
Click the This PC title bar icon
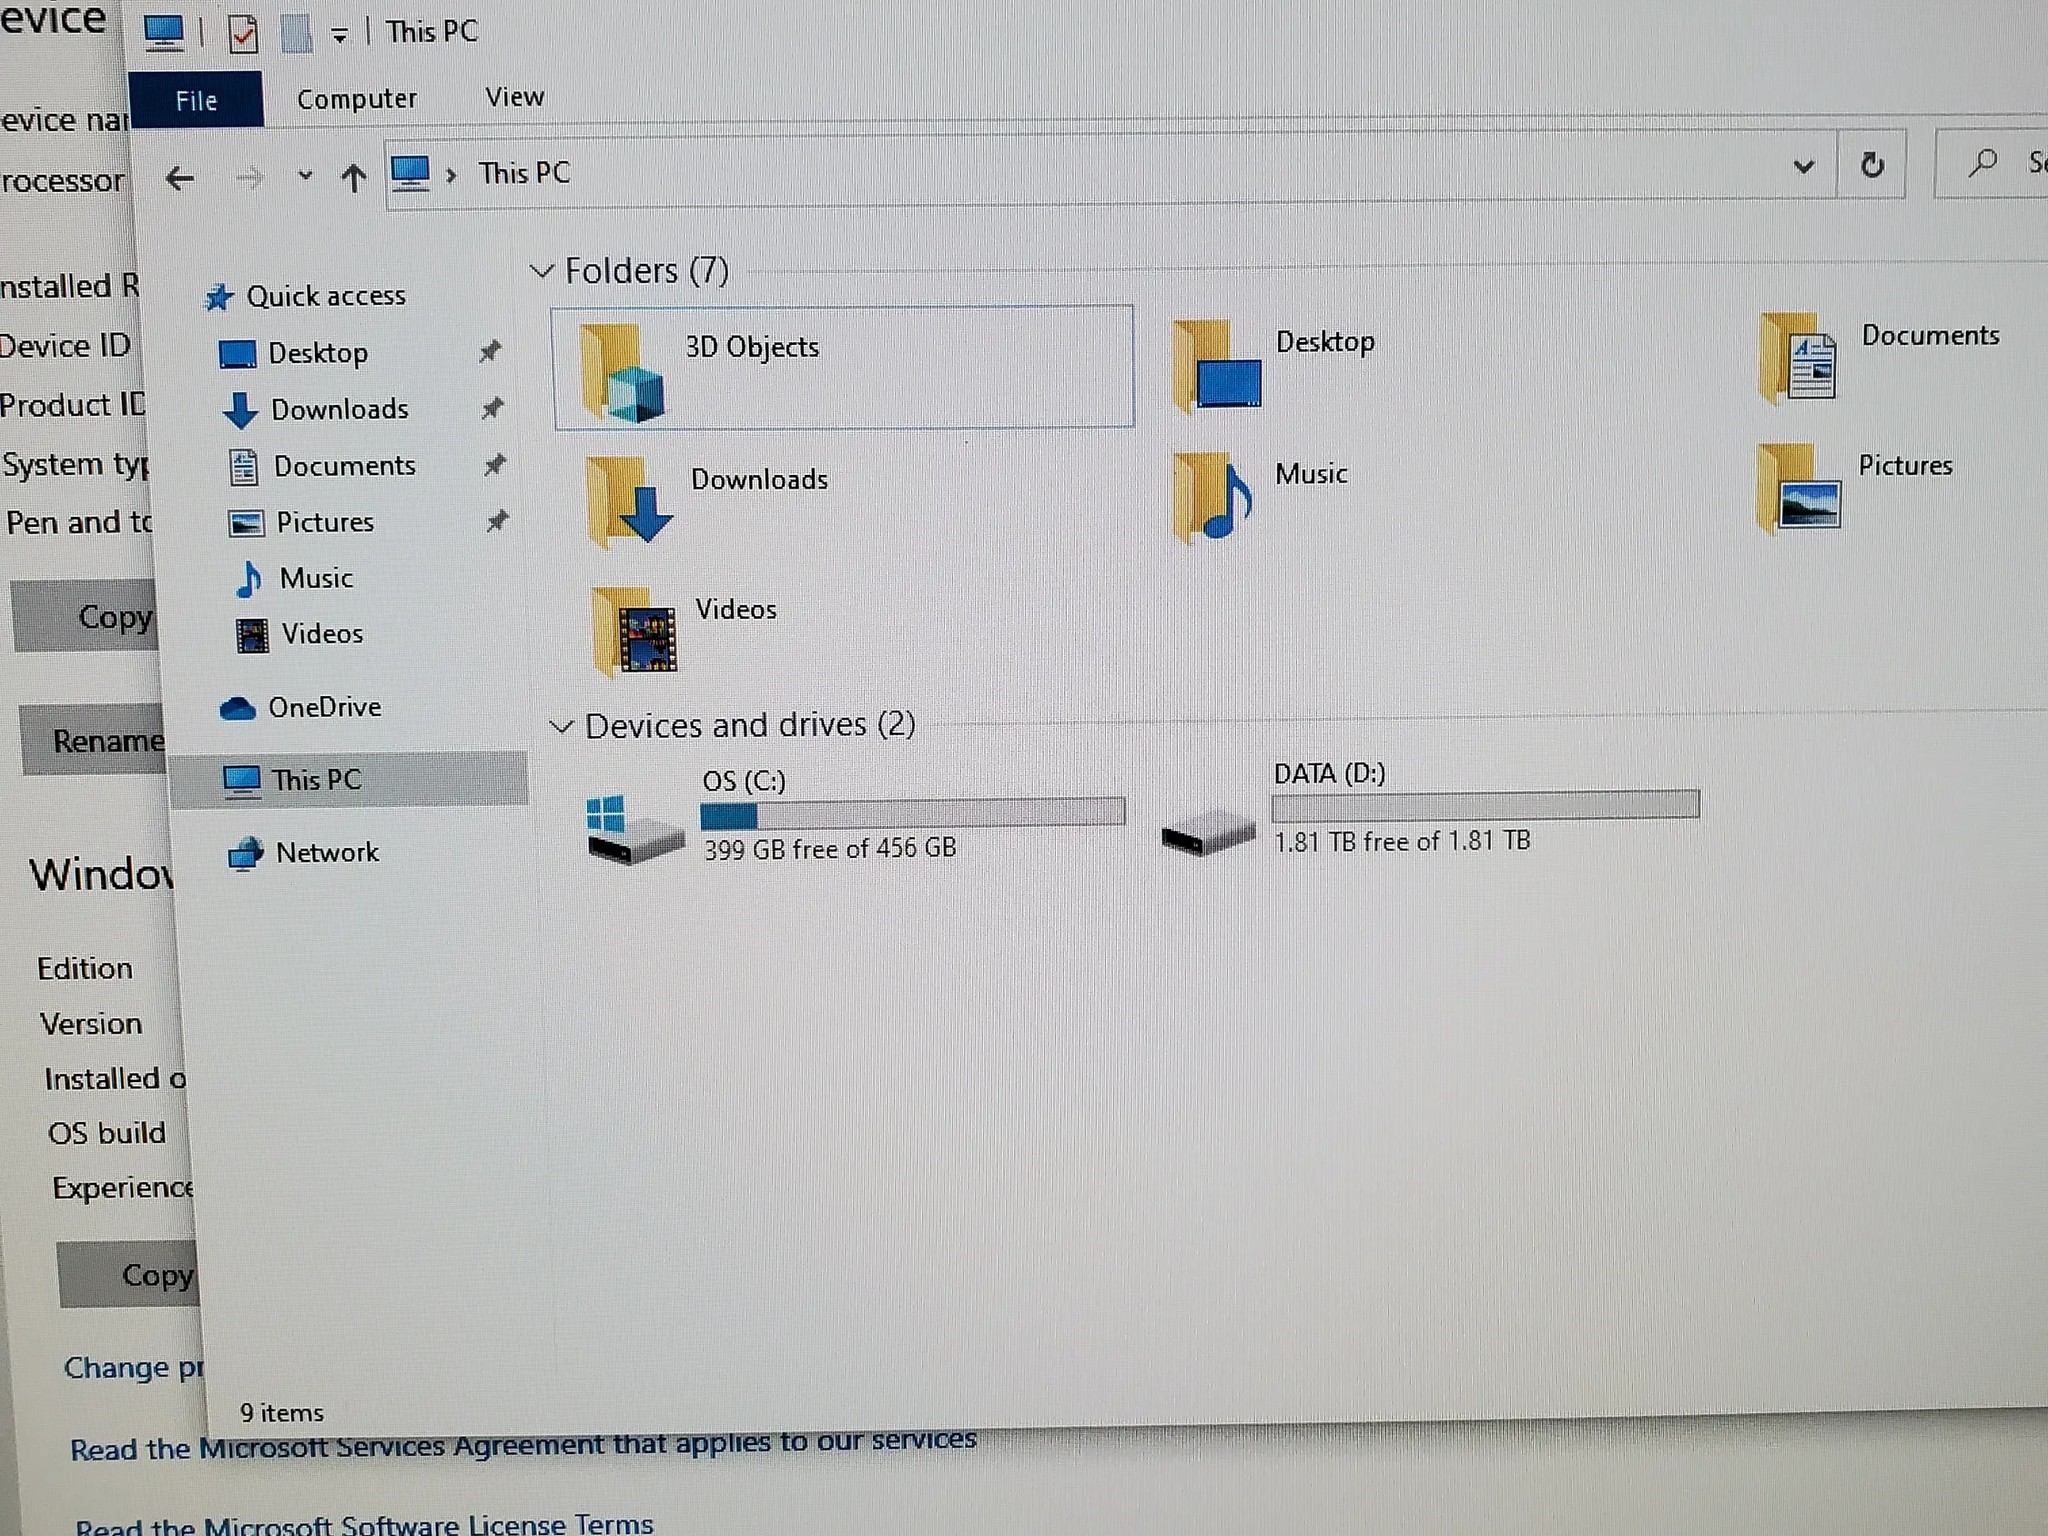tap(164, 33)
